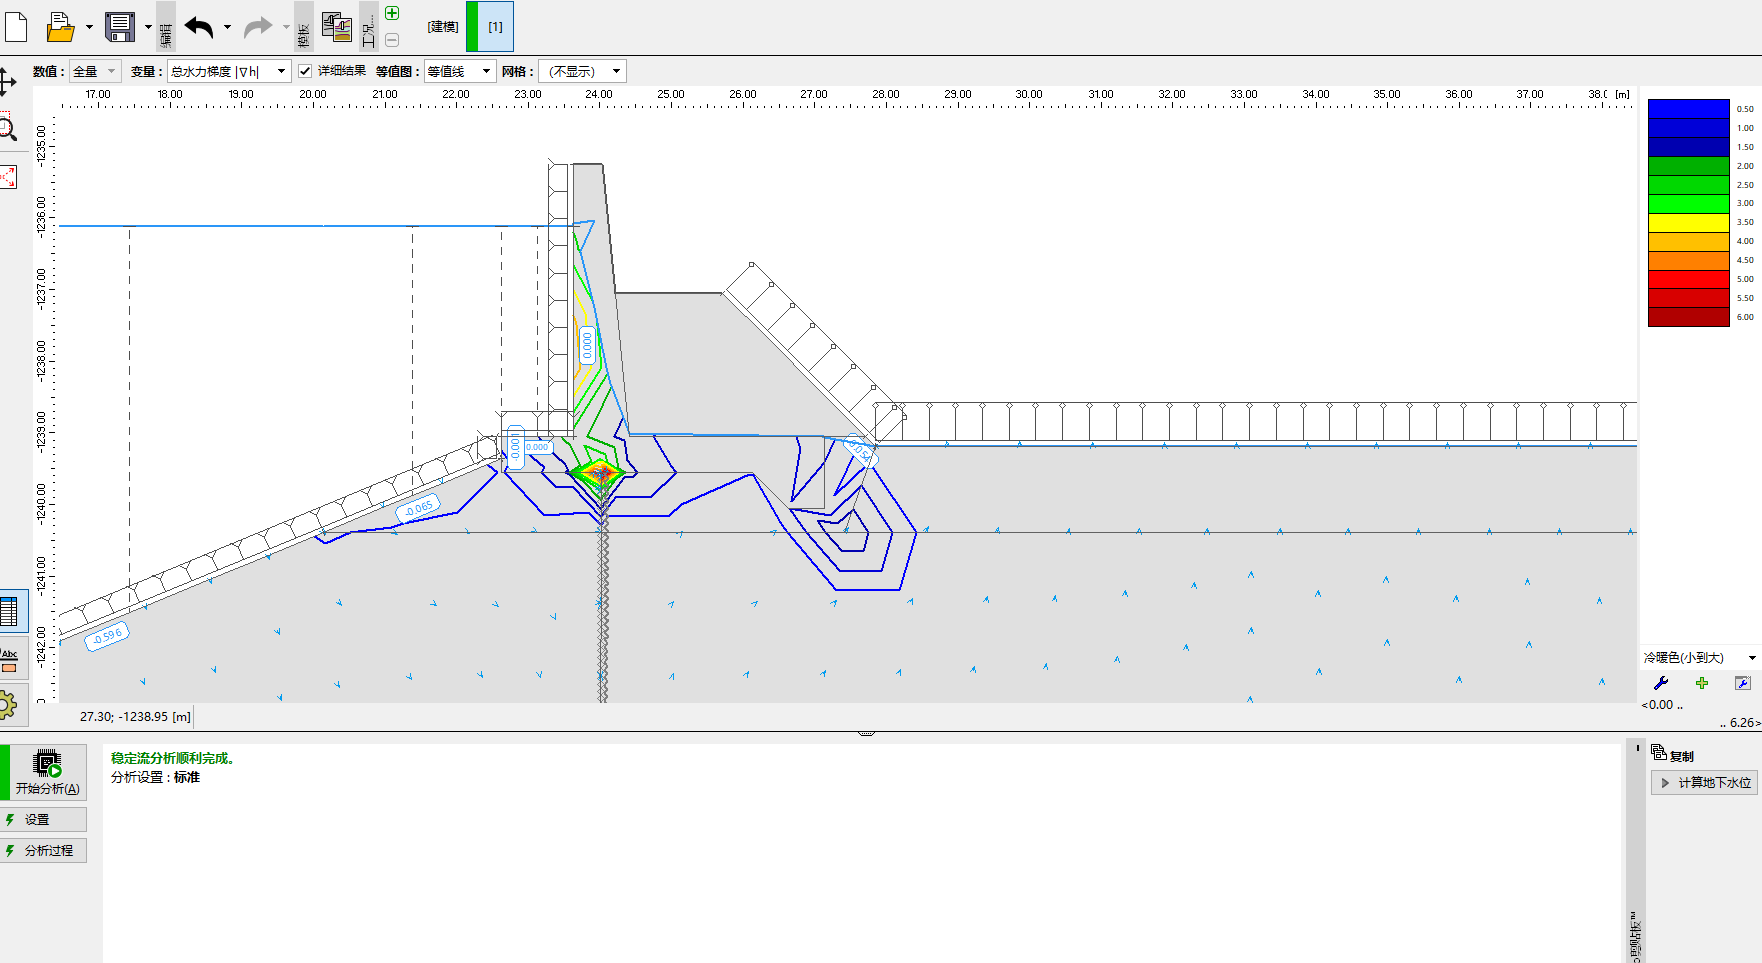Screen dimensions: 1762x963
Task: Click the fit-to-extent view icon
Action: tap(8, 177)
